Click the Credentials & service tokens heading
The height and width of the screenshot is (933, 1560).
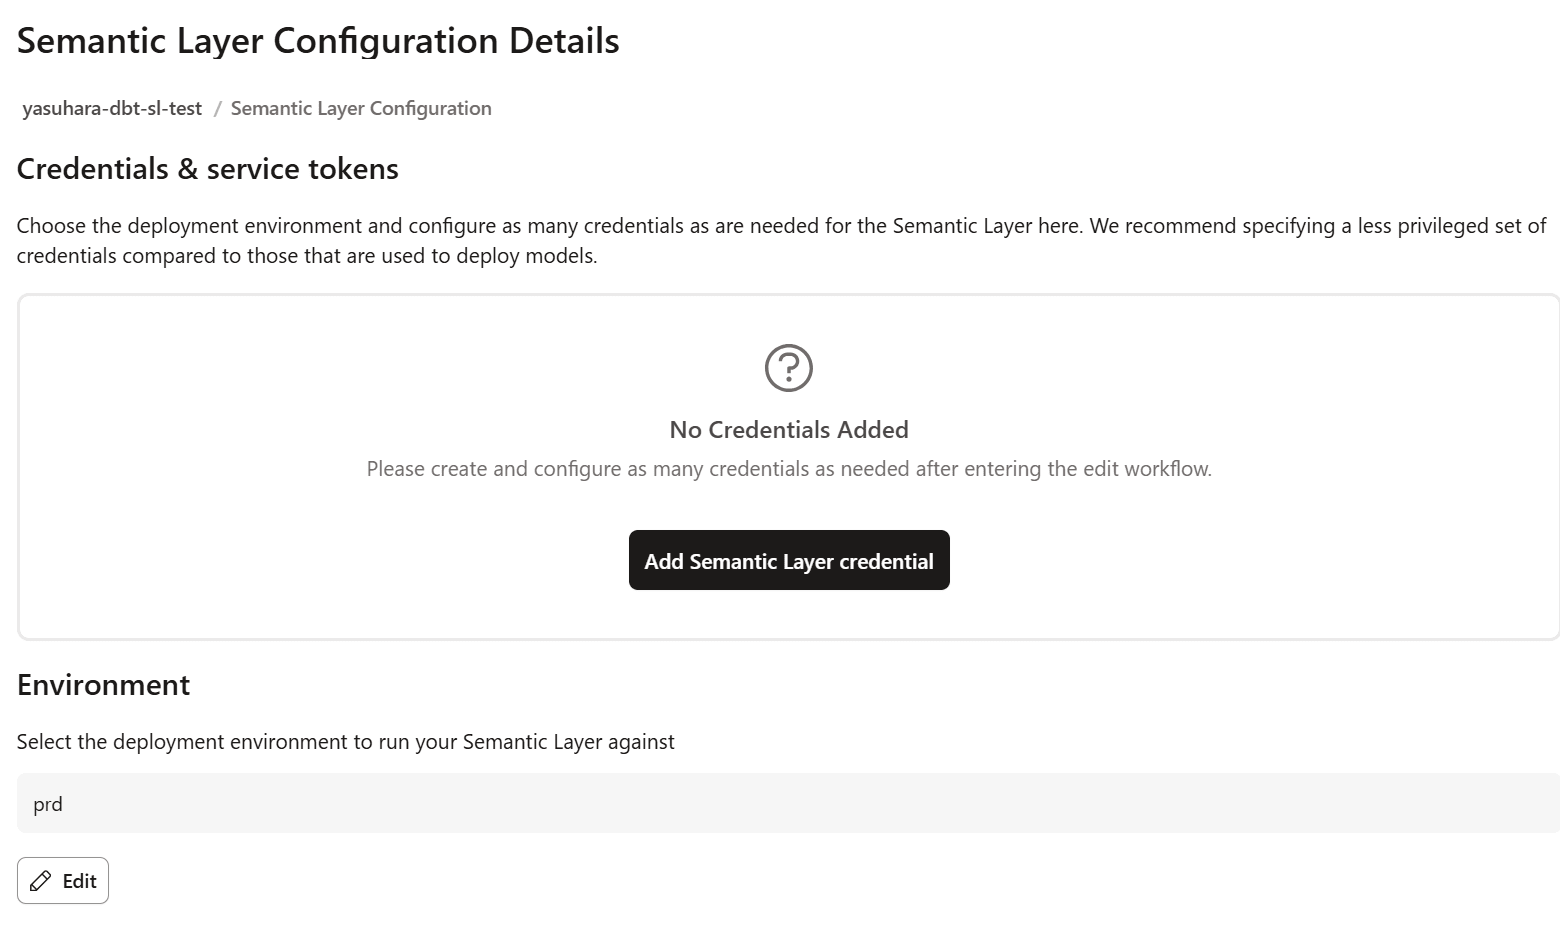(x=207, y=169)
